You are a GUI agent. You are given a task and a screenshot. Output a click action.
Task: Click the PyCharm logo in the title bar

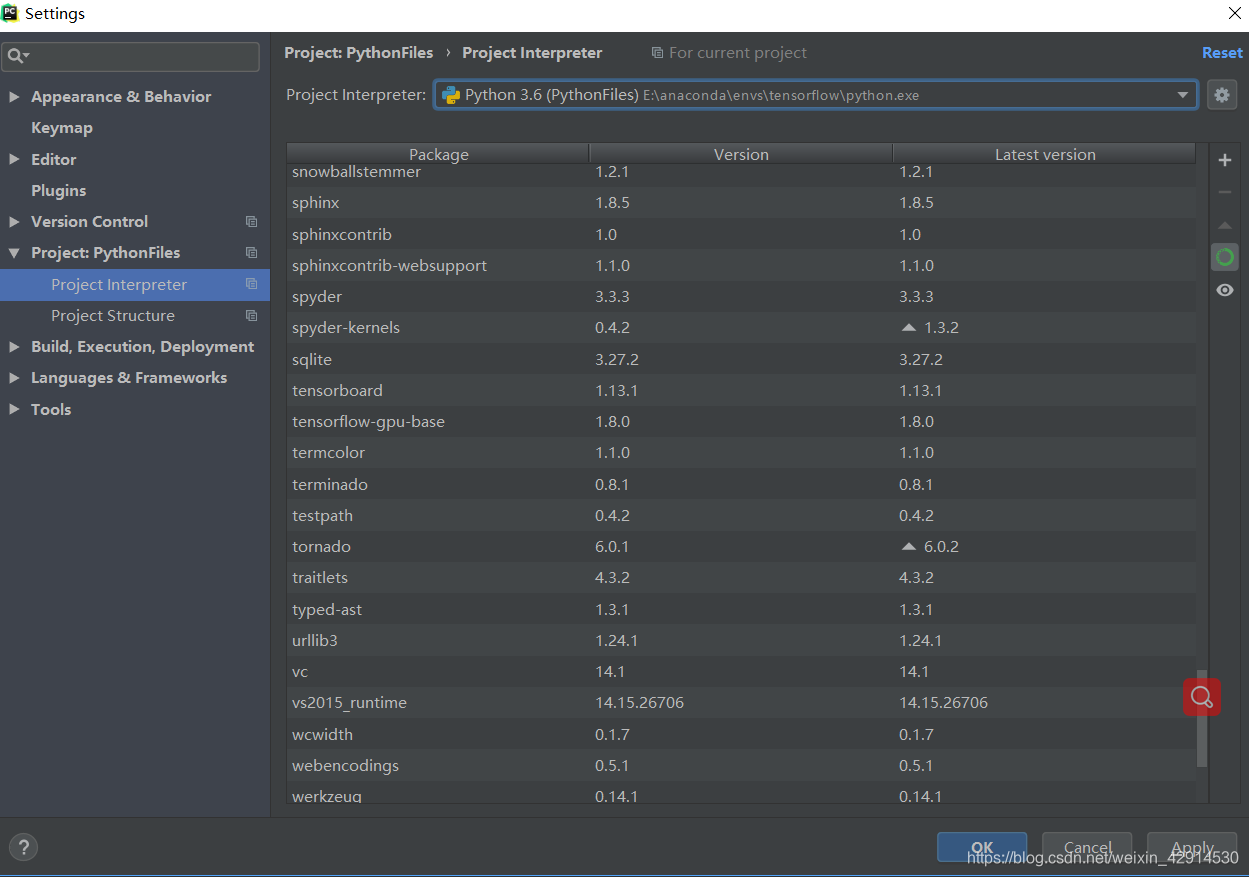click(x=10, y=13)
